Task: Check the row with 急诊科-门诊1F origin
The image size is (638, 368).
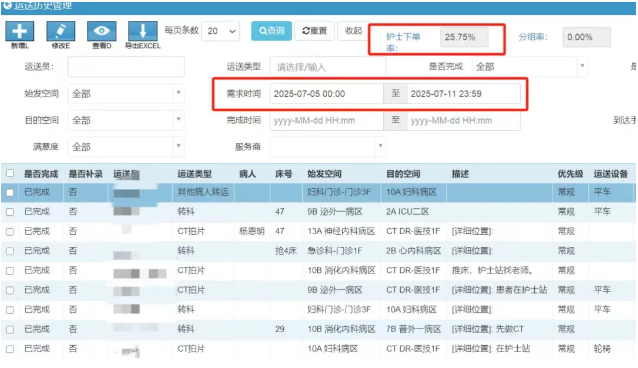Action: coord(10,251)
